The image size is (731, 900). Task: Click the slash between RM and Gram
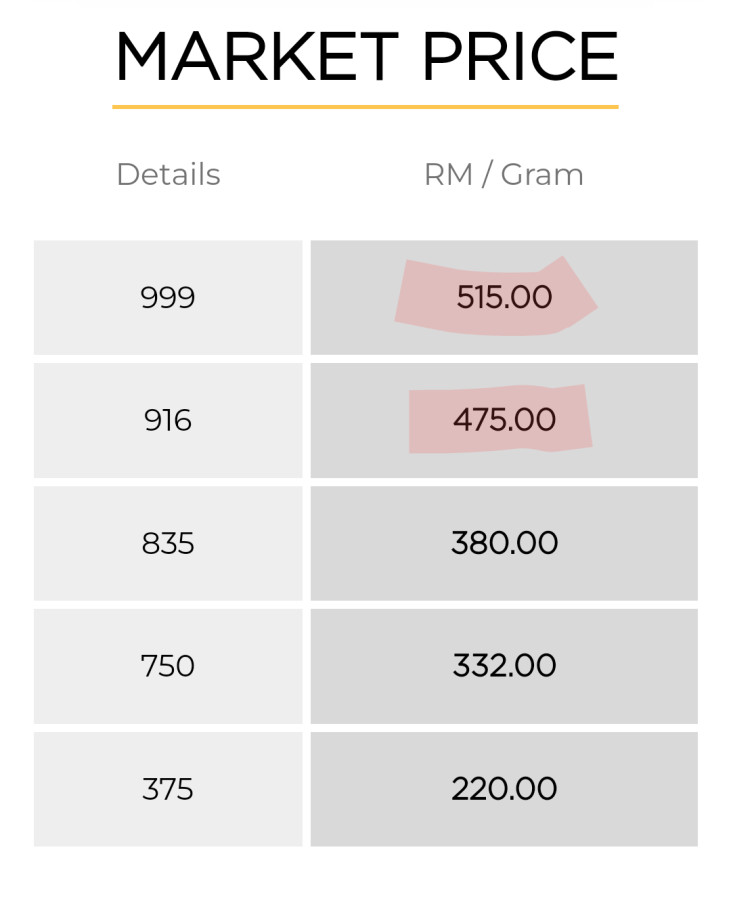pos(487,175)
